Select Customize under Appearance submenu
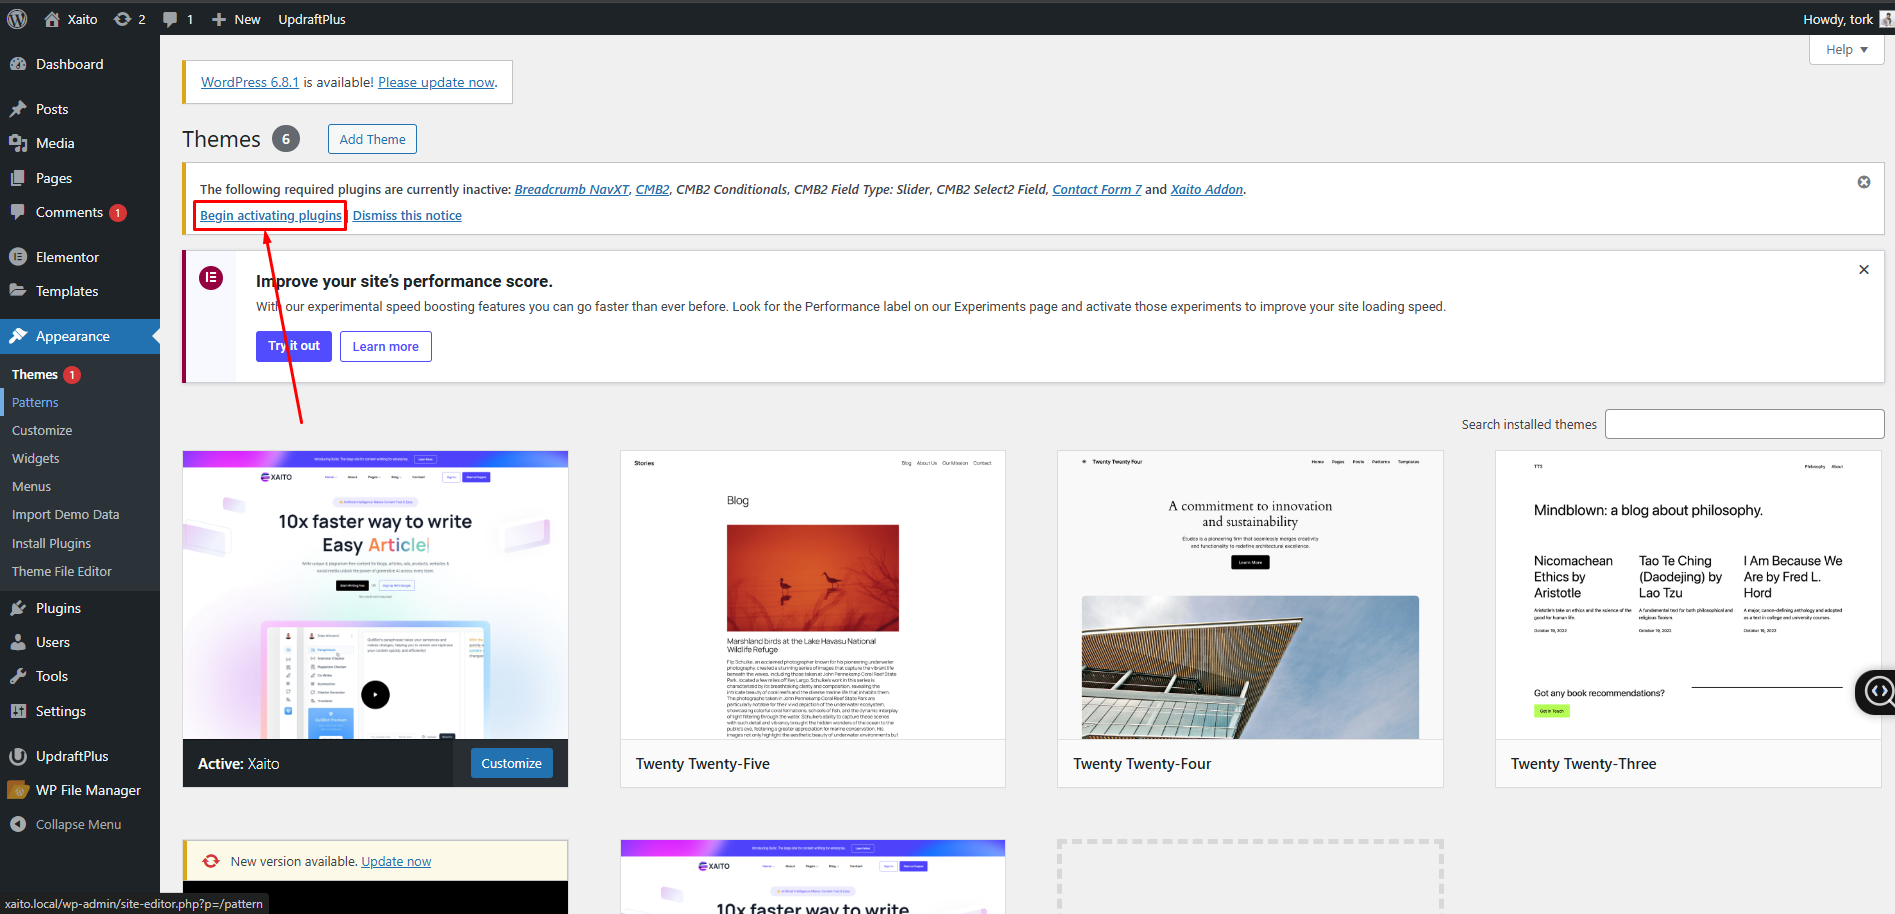The image size is (1895, 914). tap(42, 430)
